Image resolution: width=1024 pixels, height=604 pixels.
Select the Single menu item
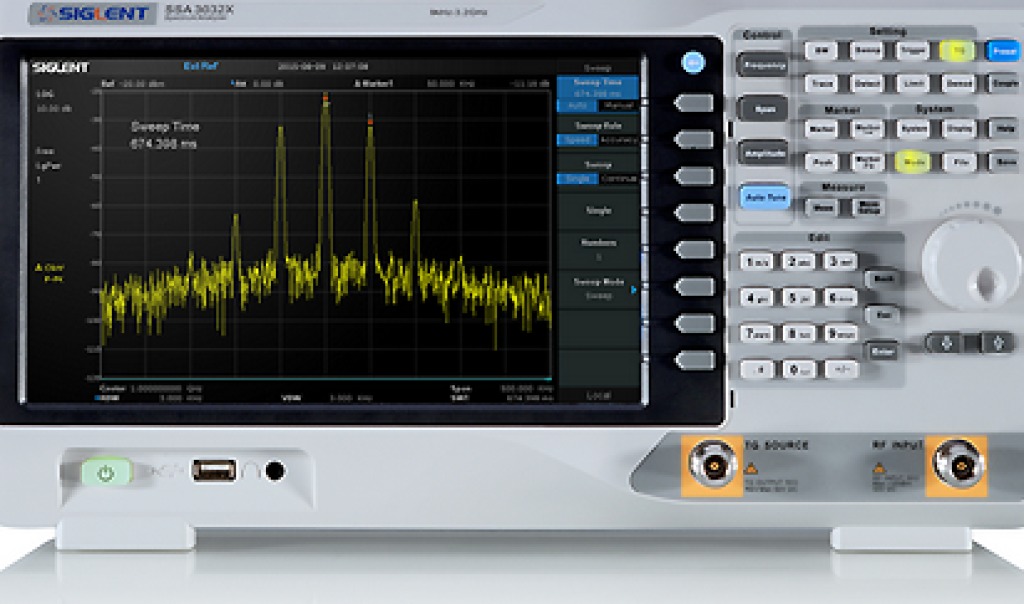click(x=598, y=212)
